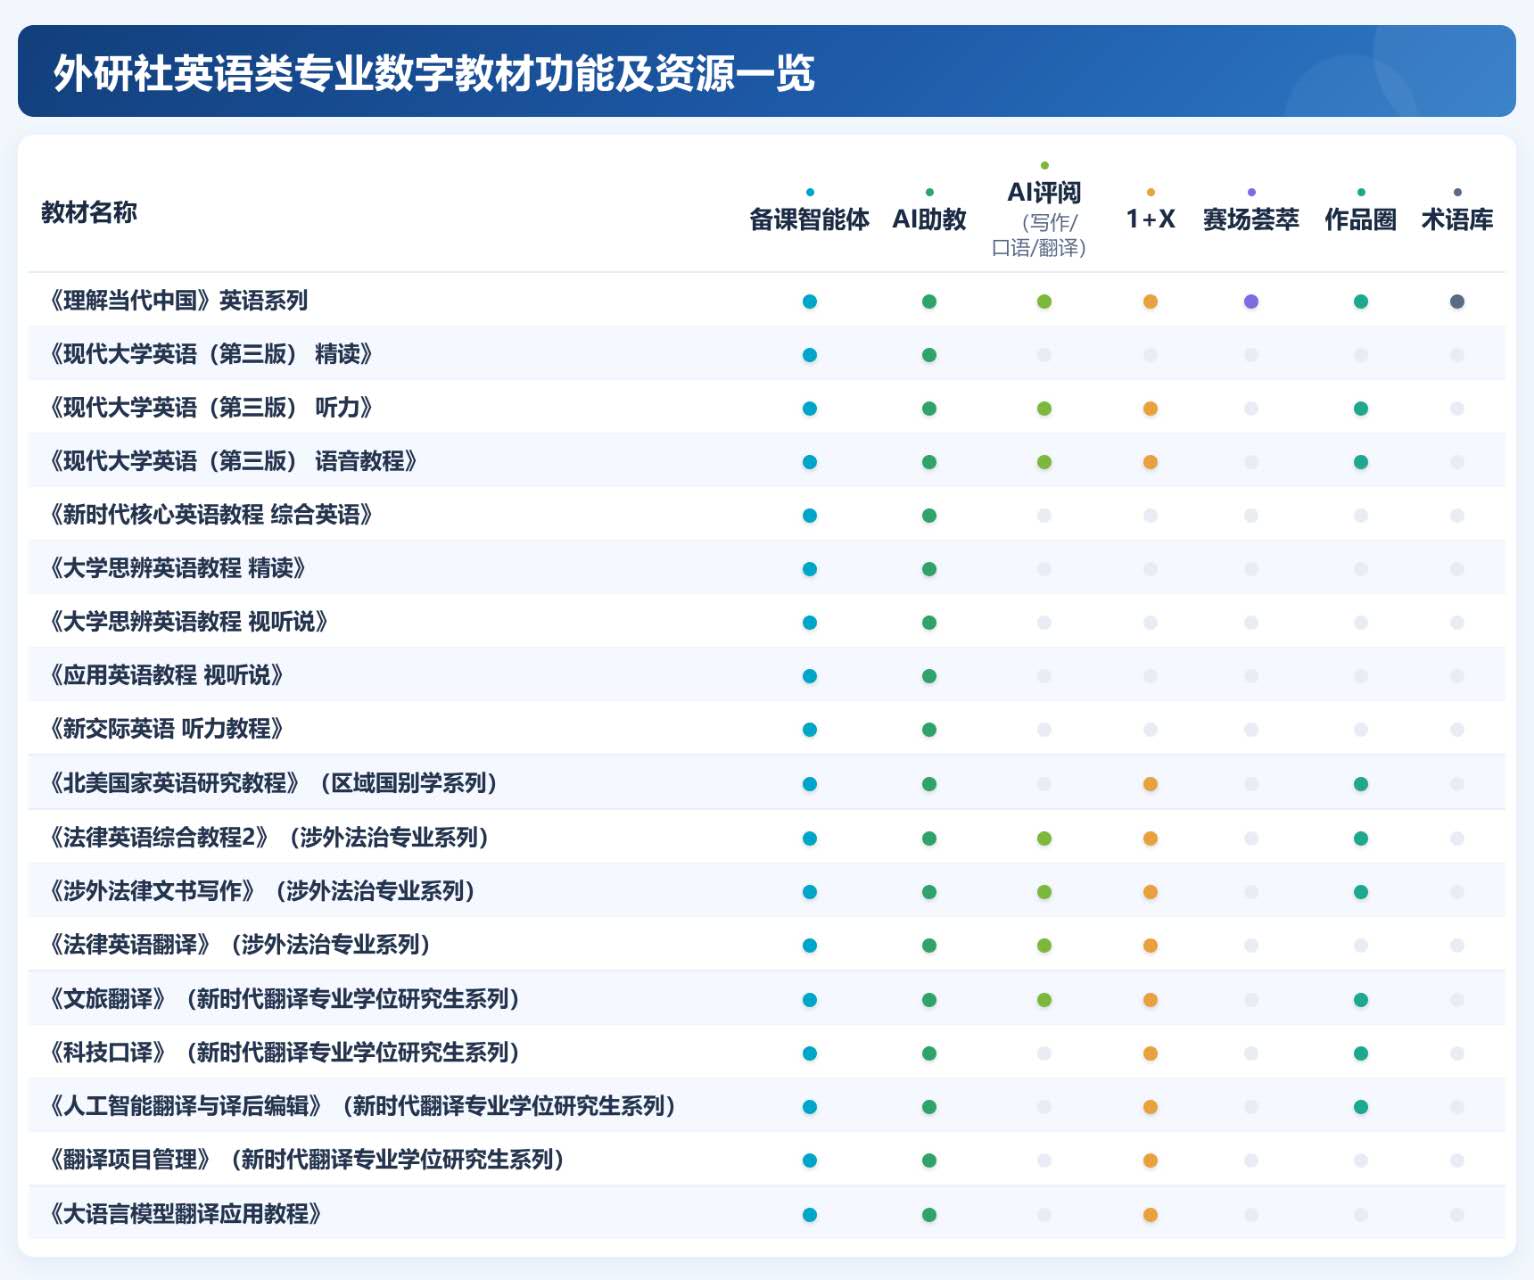
Task: Select row 《现代大学英语（第三版）精读》
Action: (x=766, y=355)
